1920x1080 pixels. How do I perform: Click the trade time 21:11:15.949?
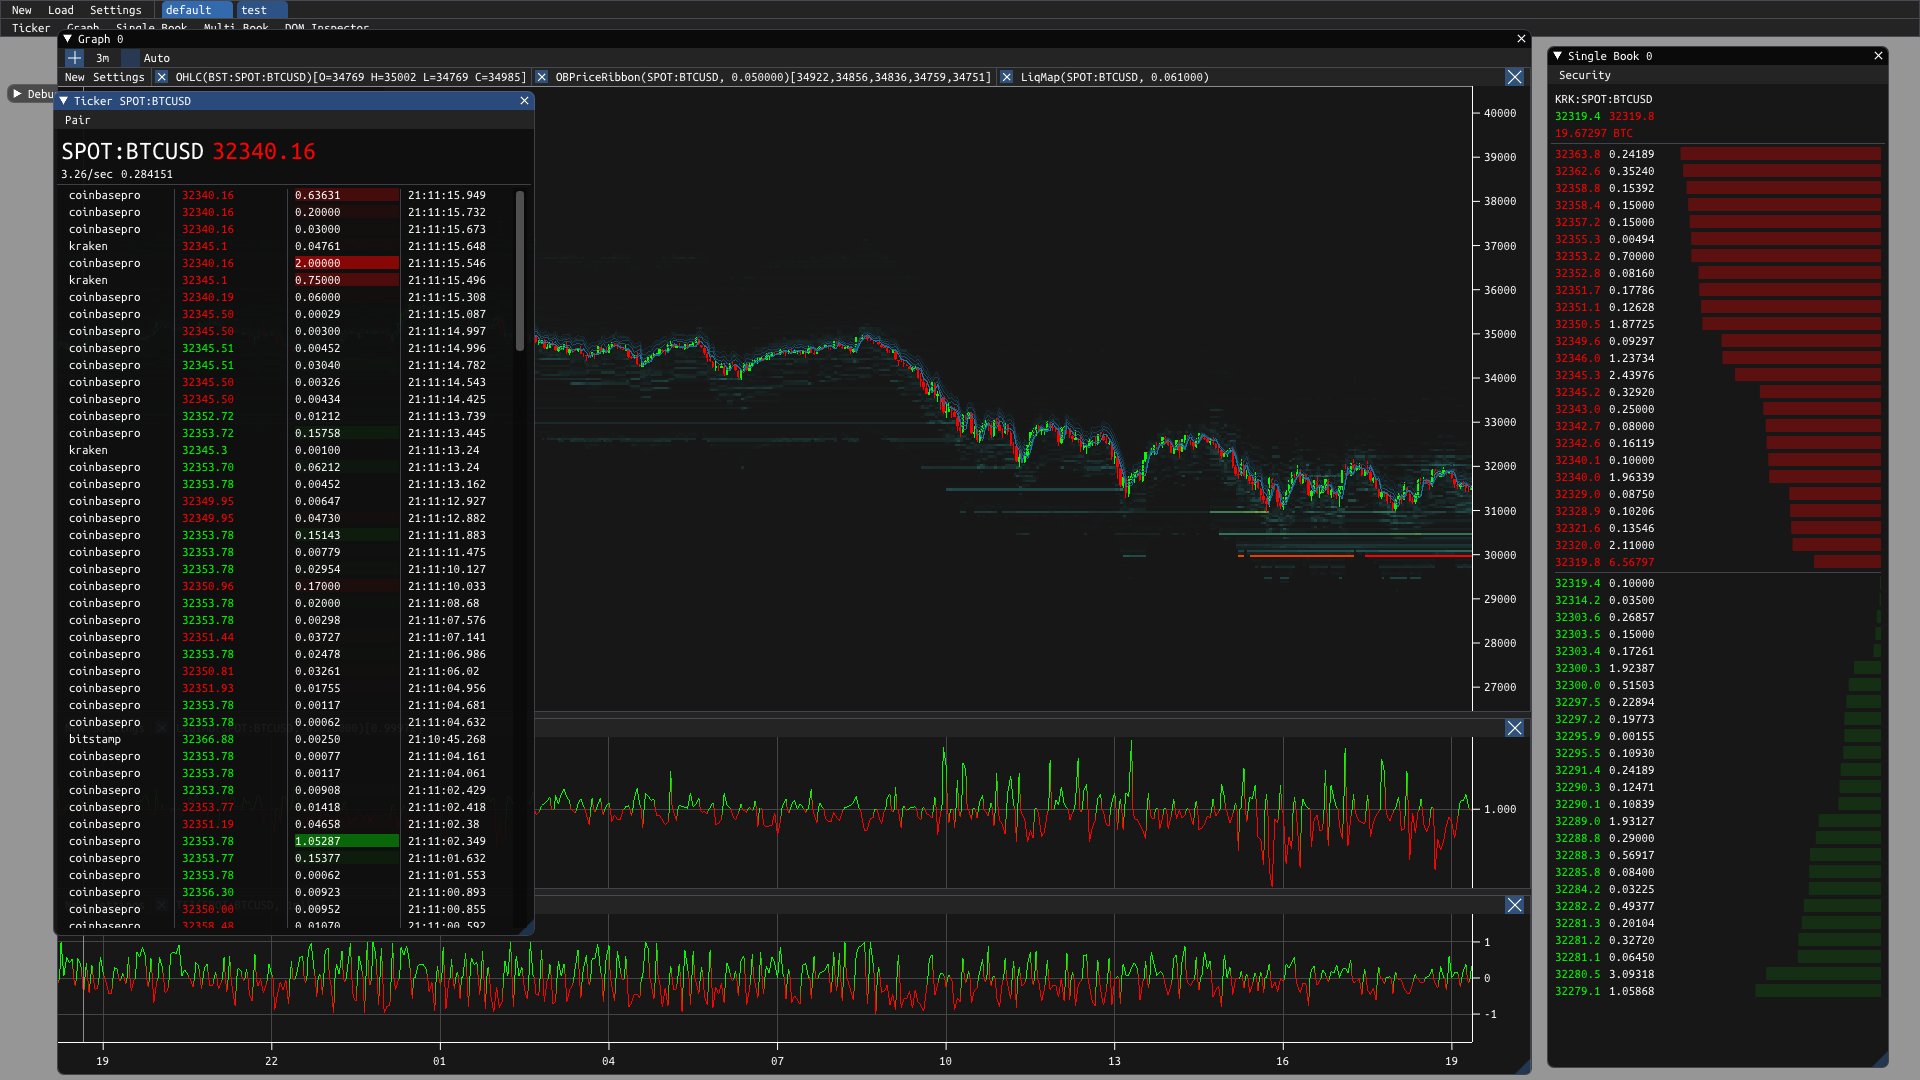click(x=447, y=195)
